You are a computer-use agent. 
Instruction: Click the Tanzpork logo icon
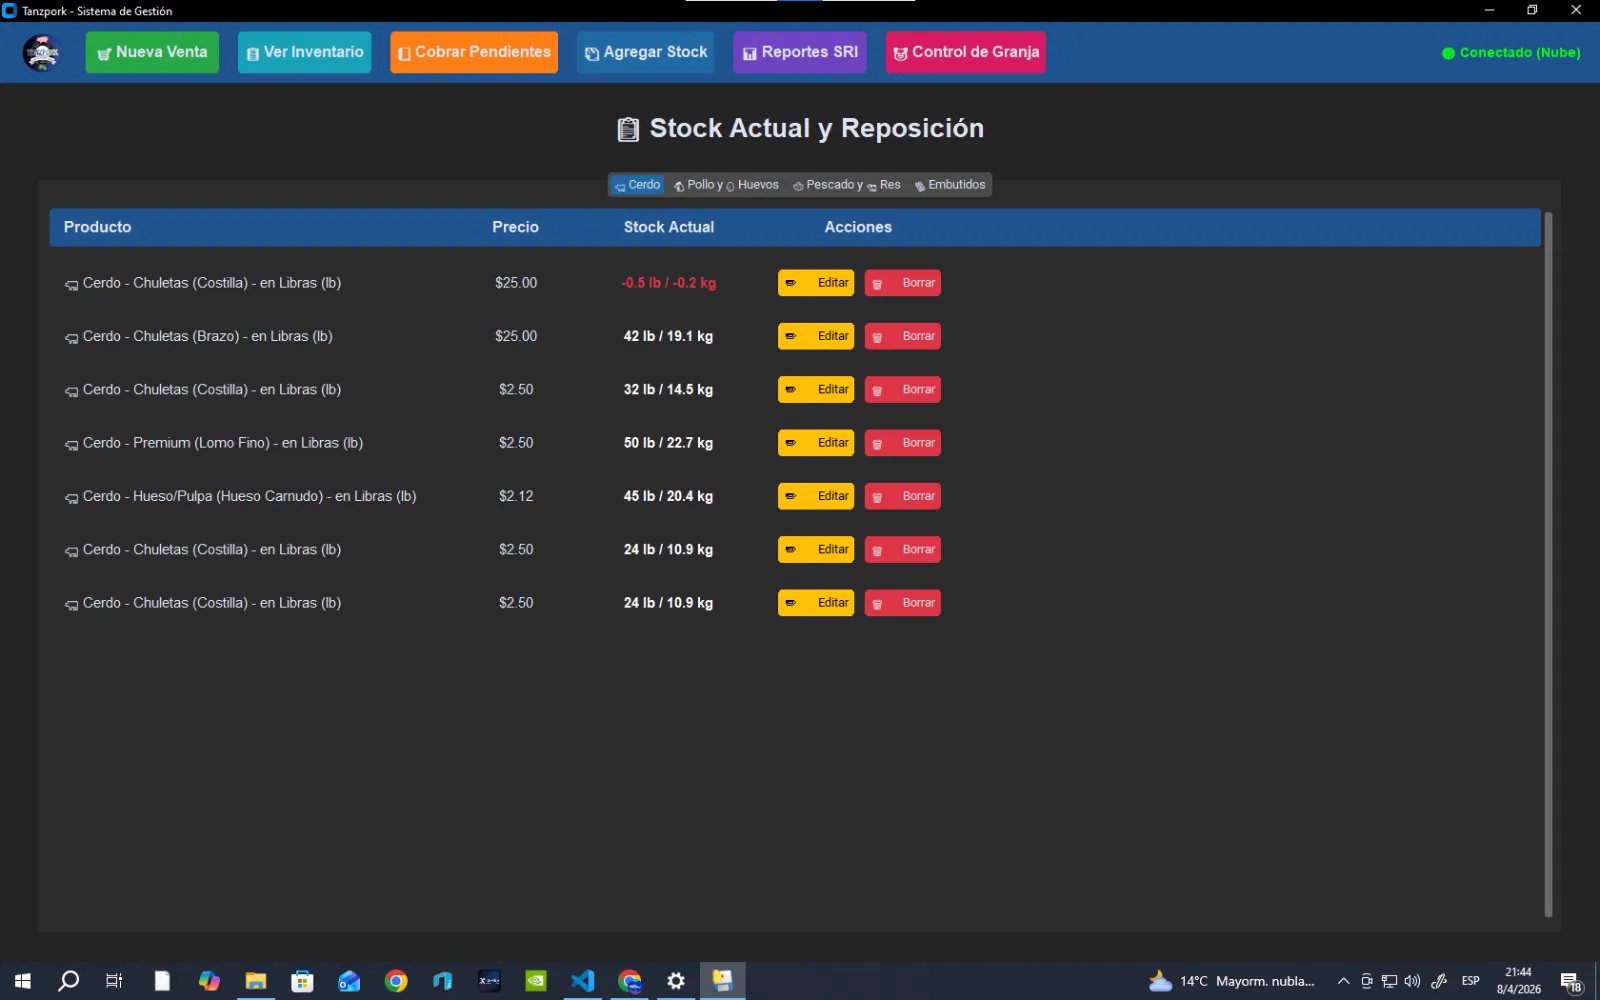coord(42,52)
